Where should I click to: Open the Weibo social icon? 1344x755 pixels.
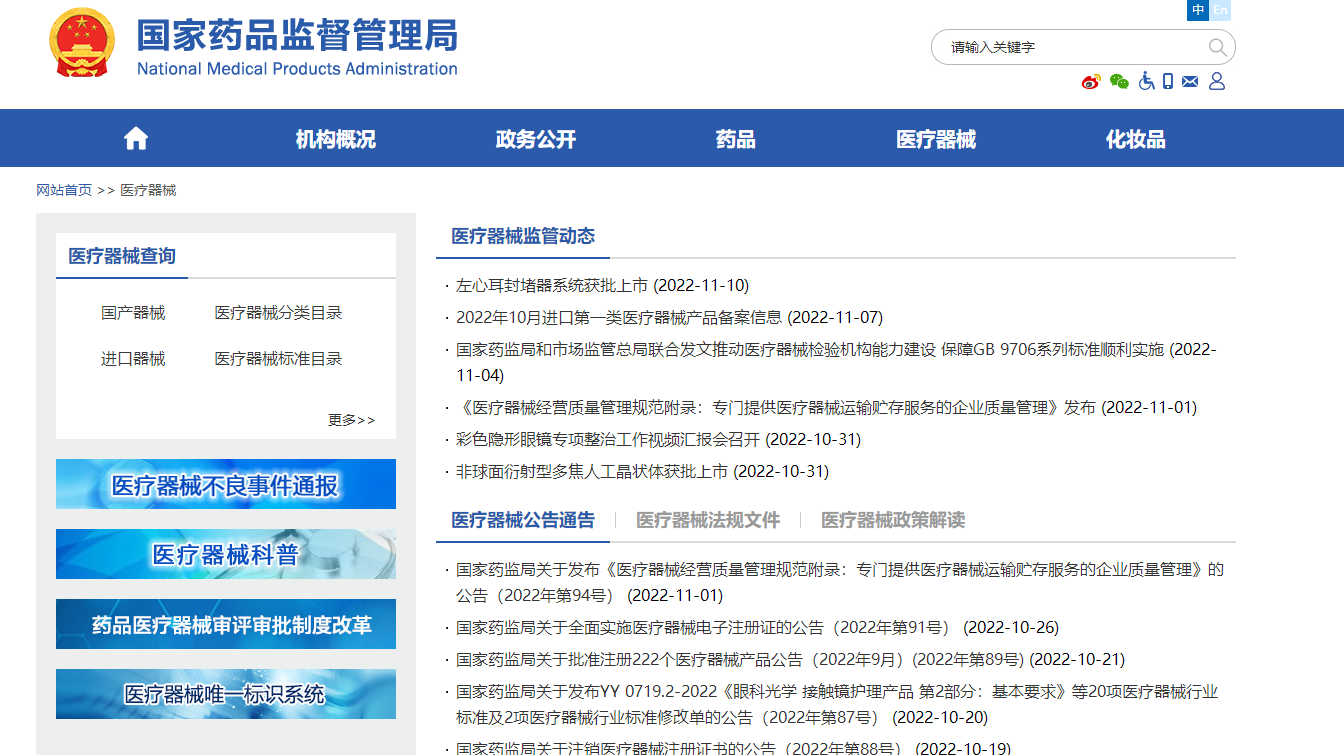(1091, 82)
